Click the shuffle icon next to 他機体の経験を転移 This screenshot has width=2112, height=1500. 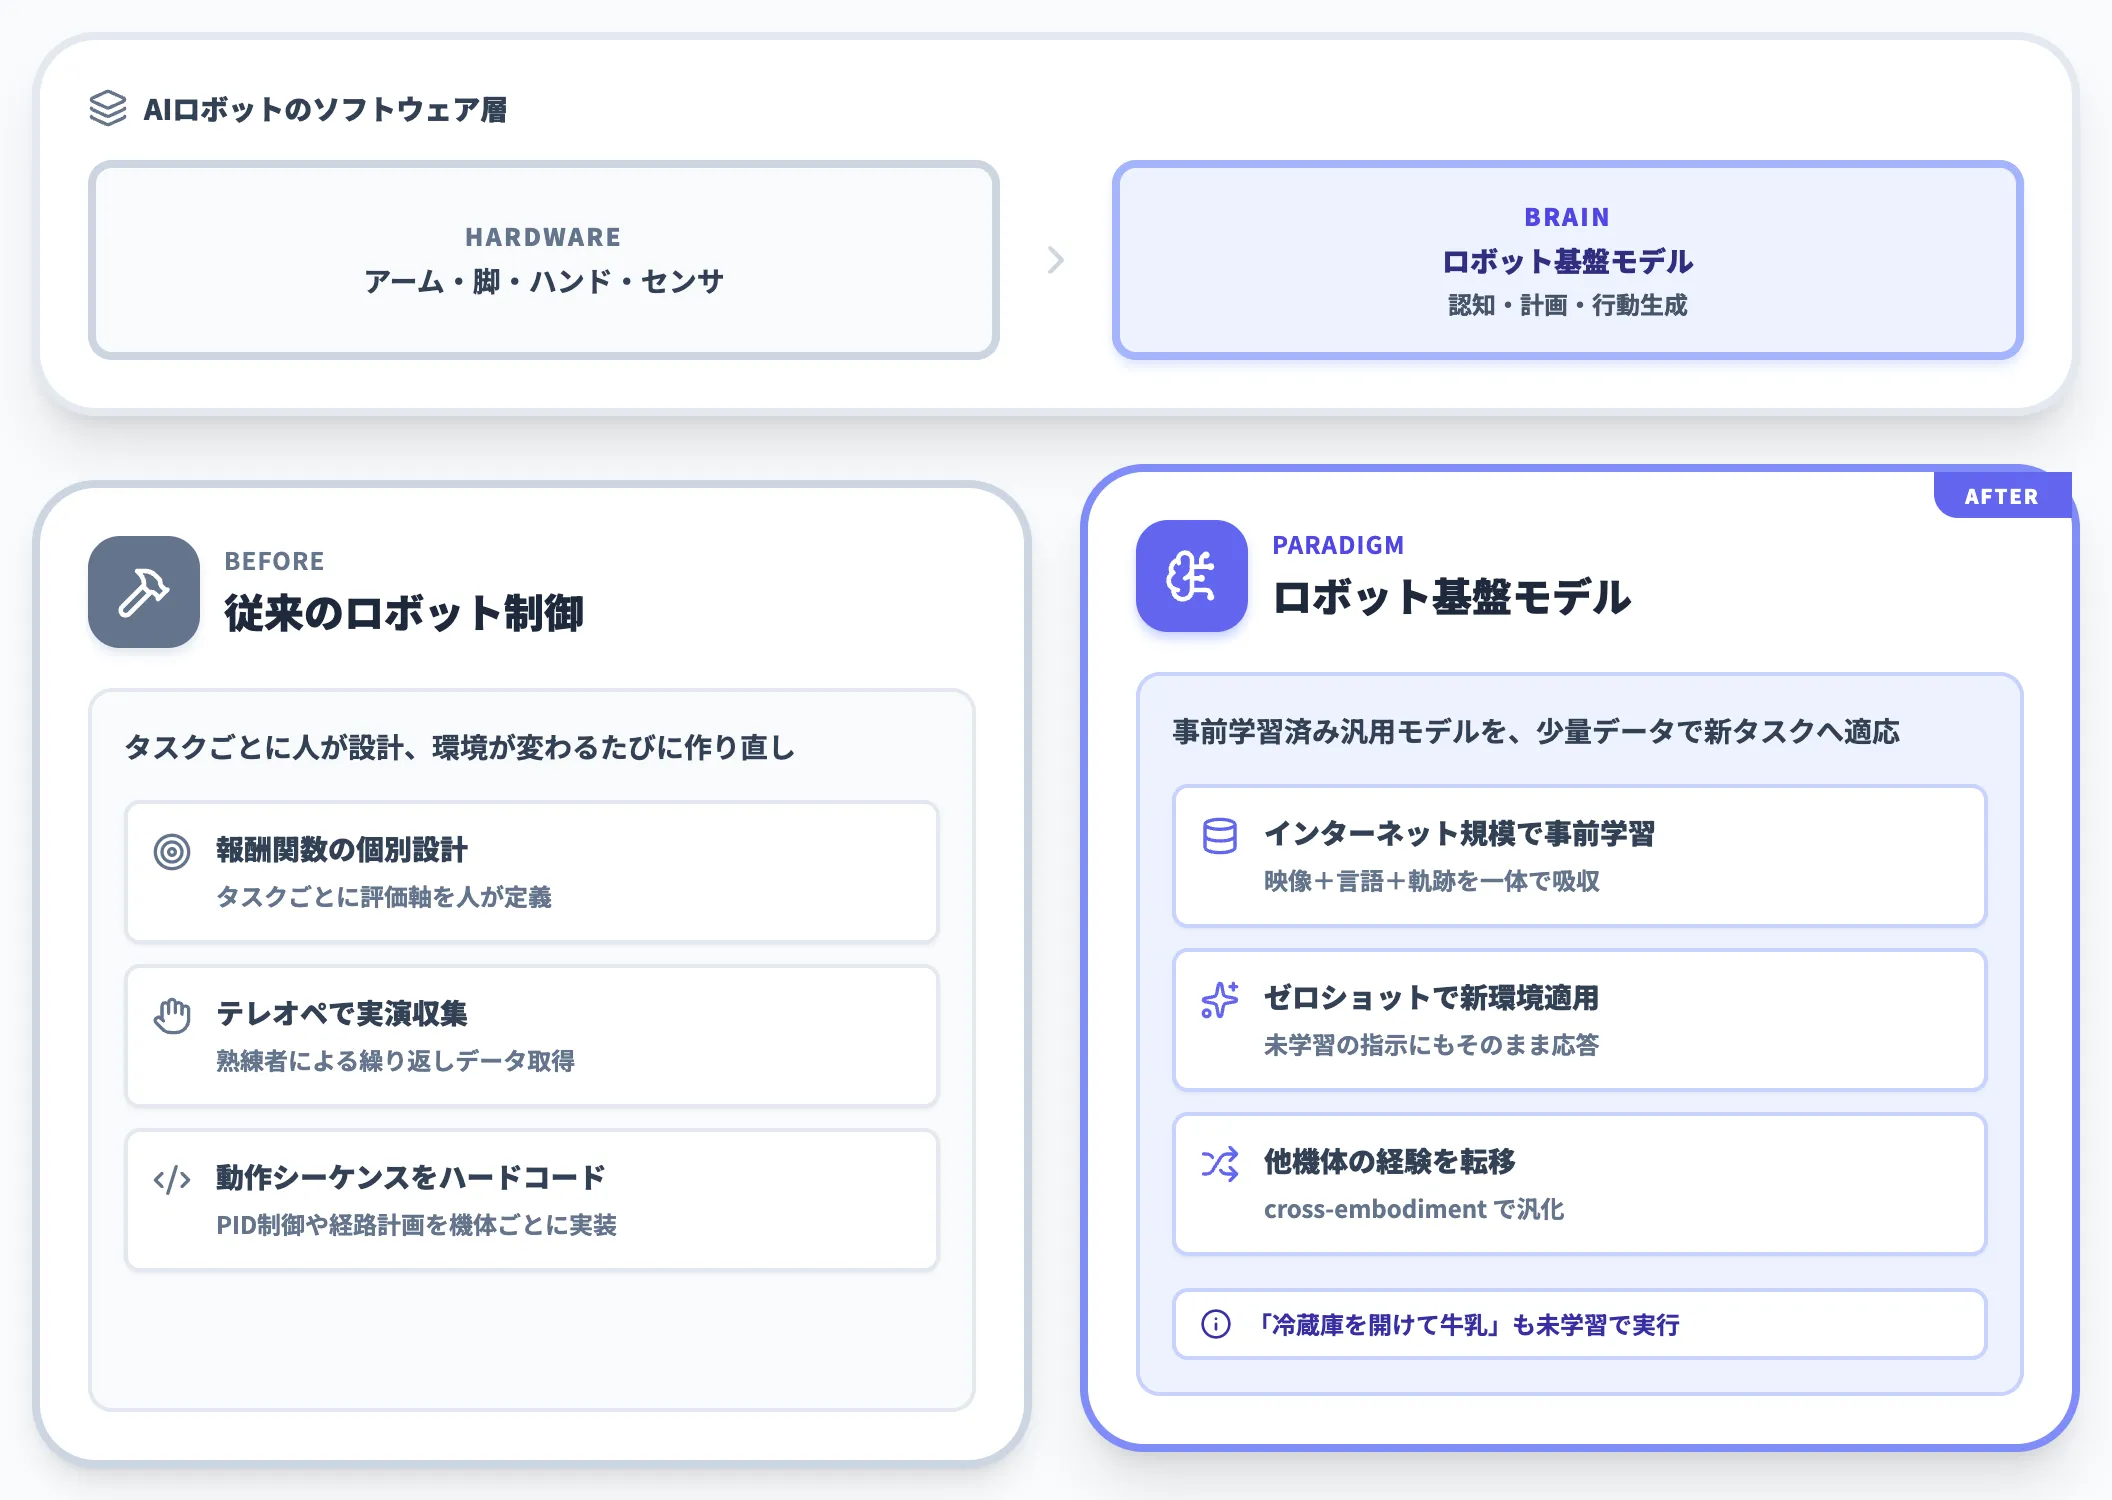click(x=1220, y=1164)
